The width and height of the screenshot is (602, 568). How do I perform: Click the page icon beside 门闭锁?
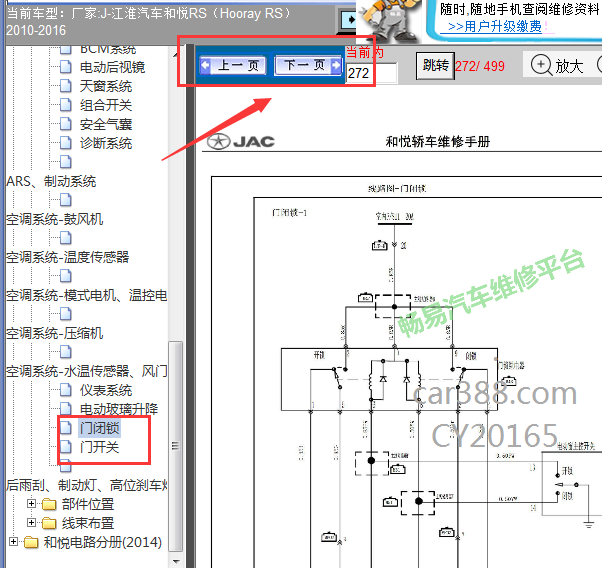tap(66, 428)
